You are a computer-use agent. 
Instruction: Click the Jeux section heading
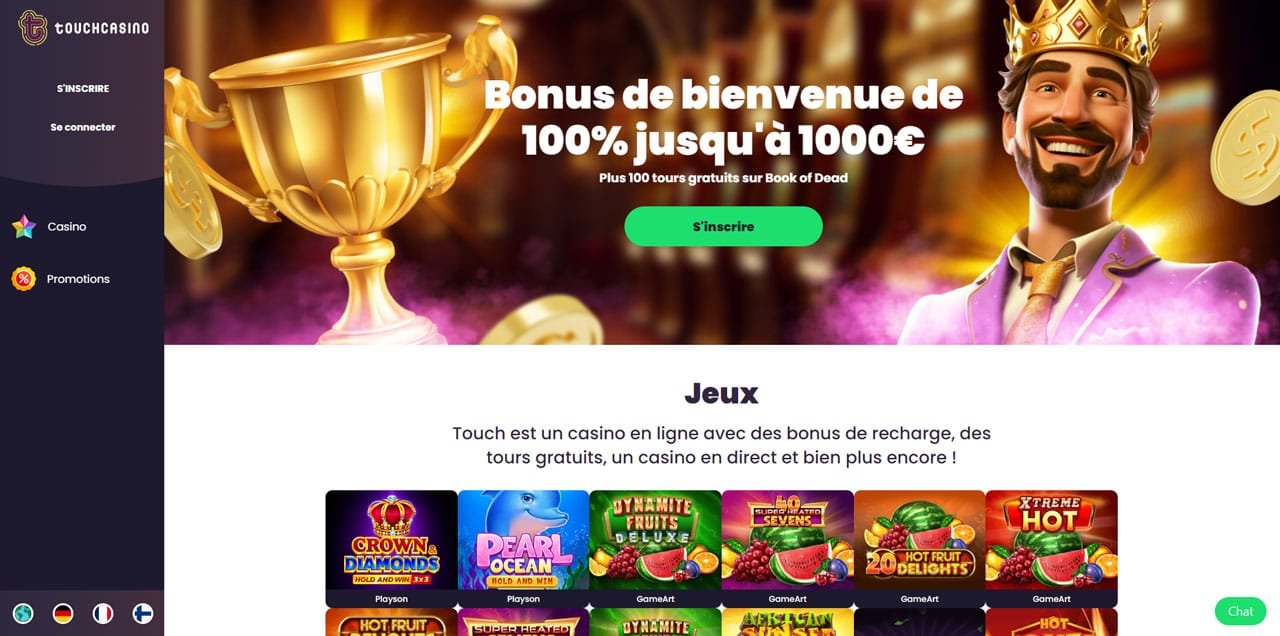click(x=721, y=393)
